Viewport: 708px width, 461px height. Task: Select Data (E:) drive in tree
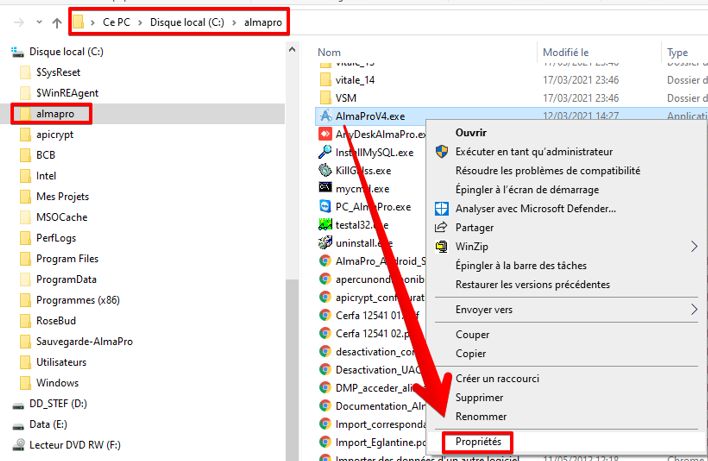pos(48,424)
